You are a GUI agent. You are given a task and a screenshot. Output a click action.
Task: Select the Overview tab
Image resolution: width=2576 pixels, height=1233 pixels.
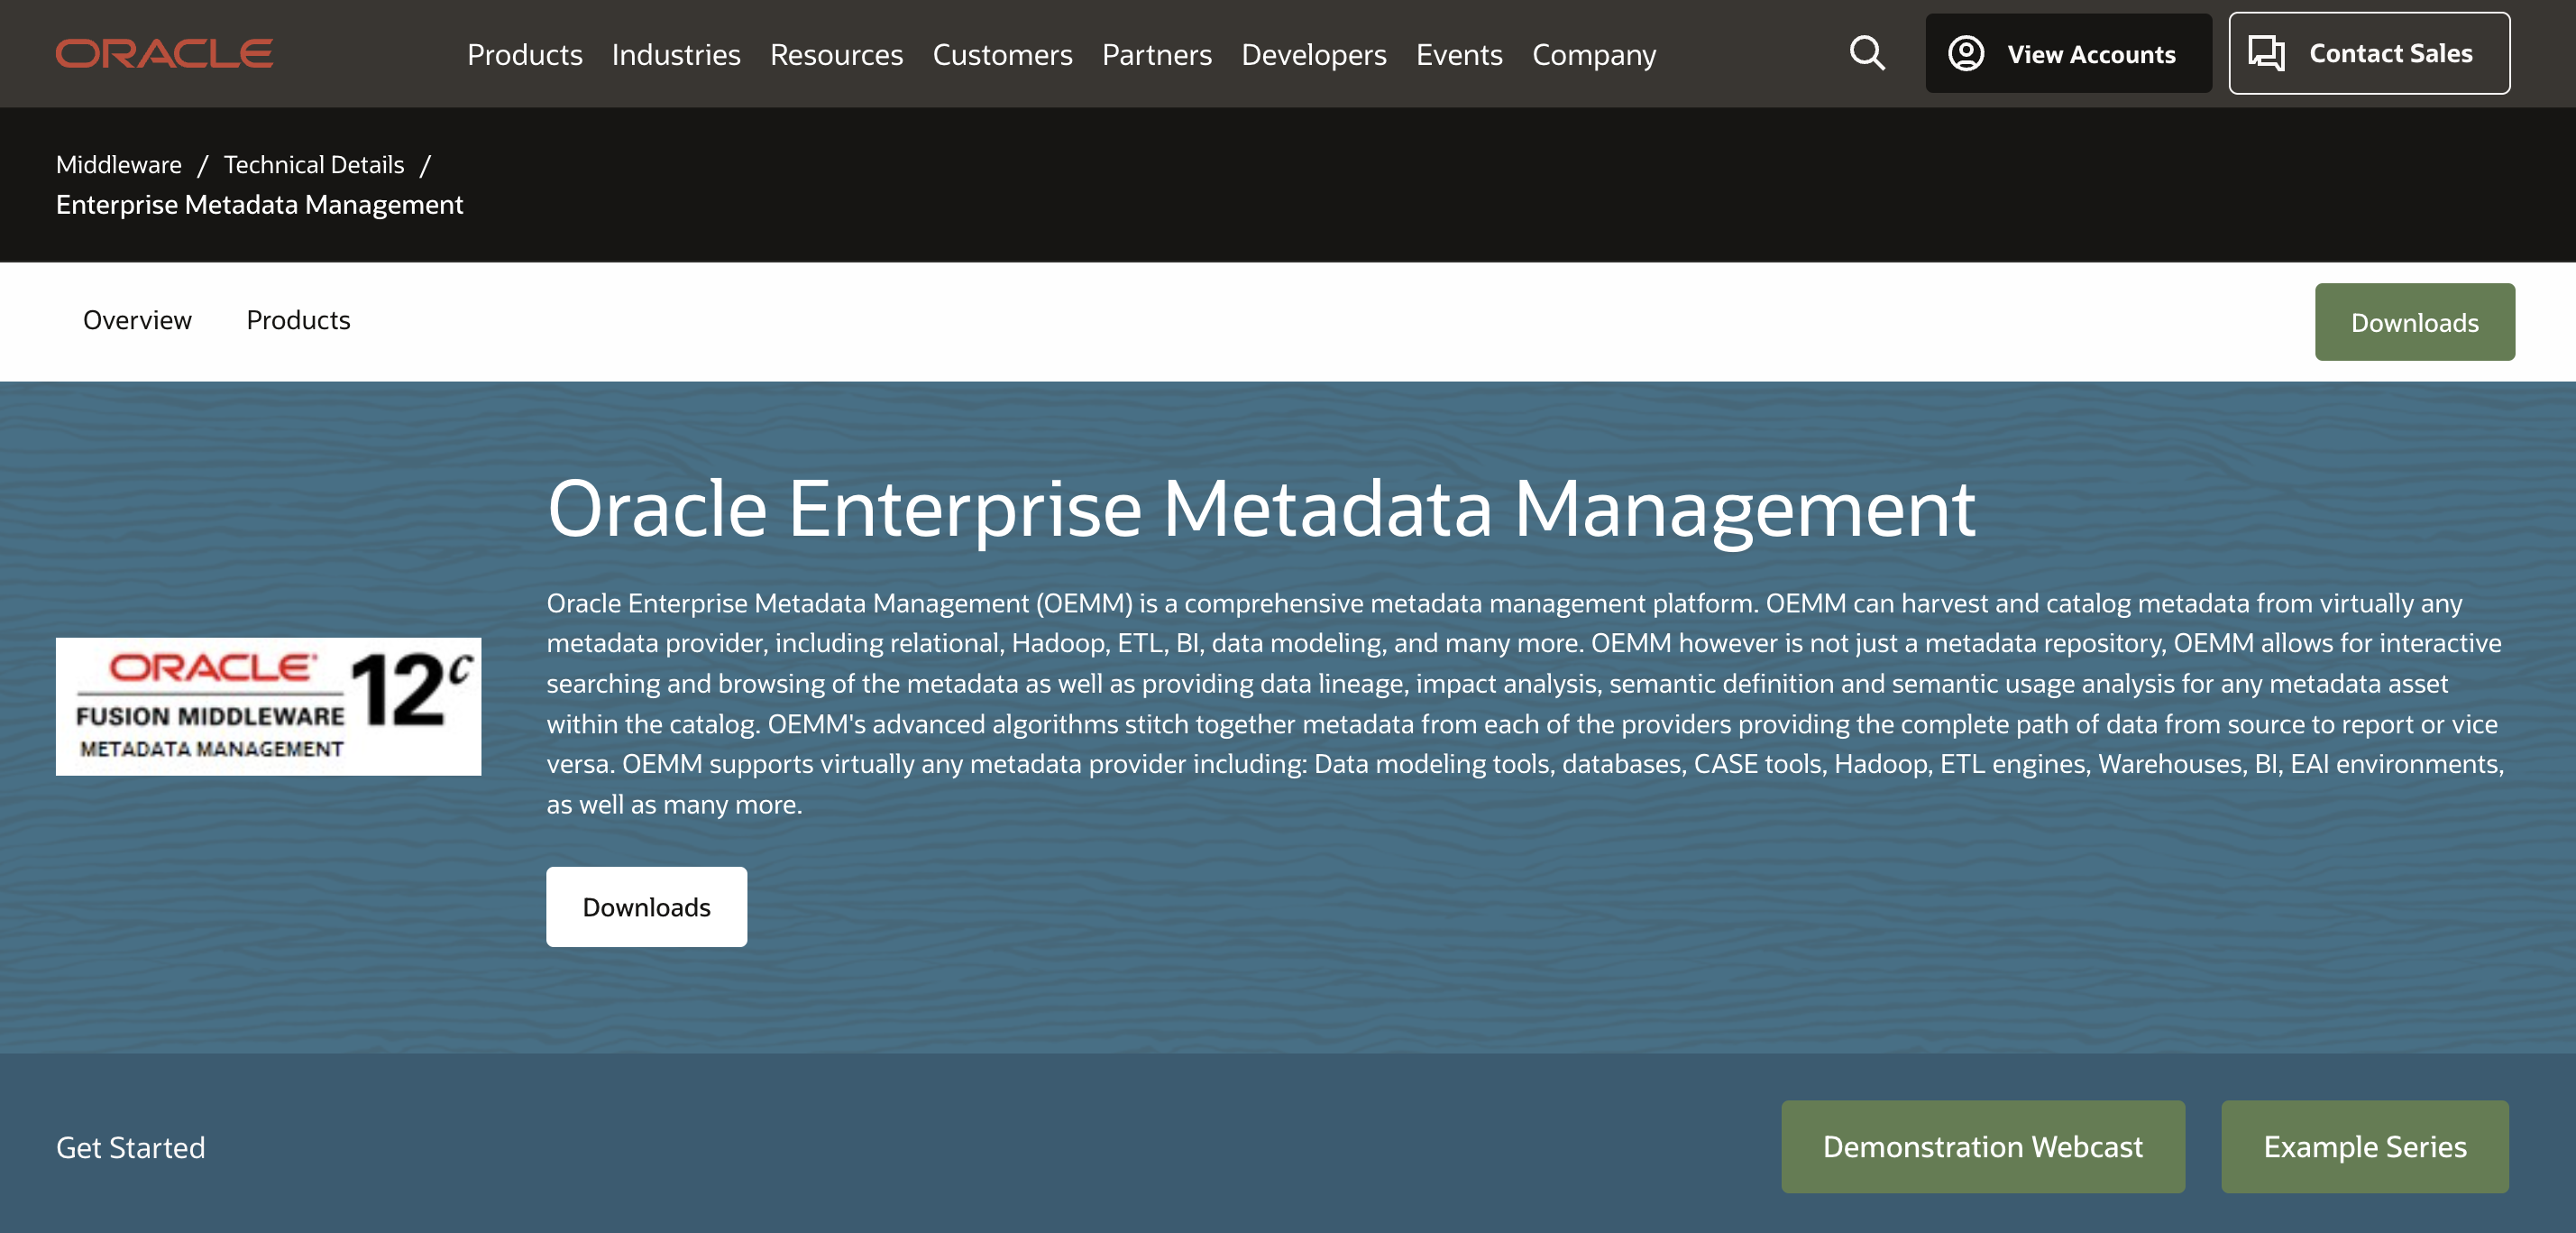pos(136,320)
